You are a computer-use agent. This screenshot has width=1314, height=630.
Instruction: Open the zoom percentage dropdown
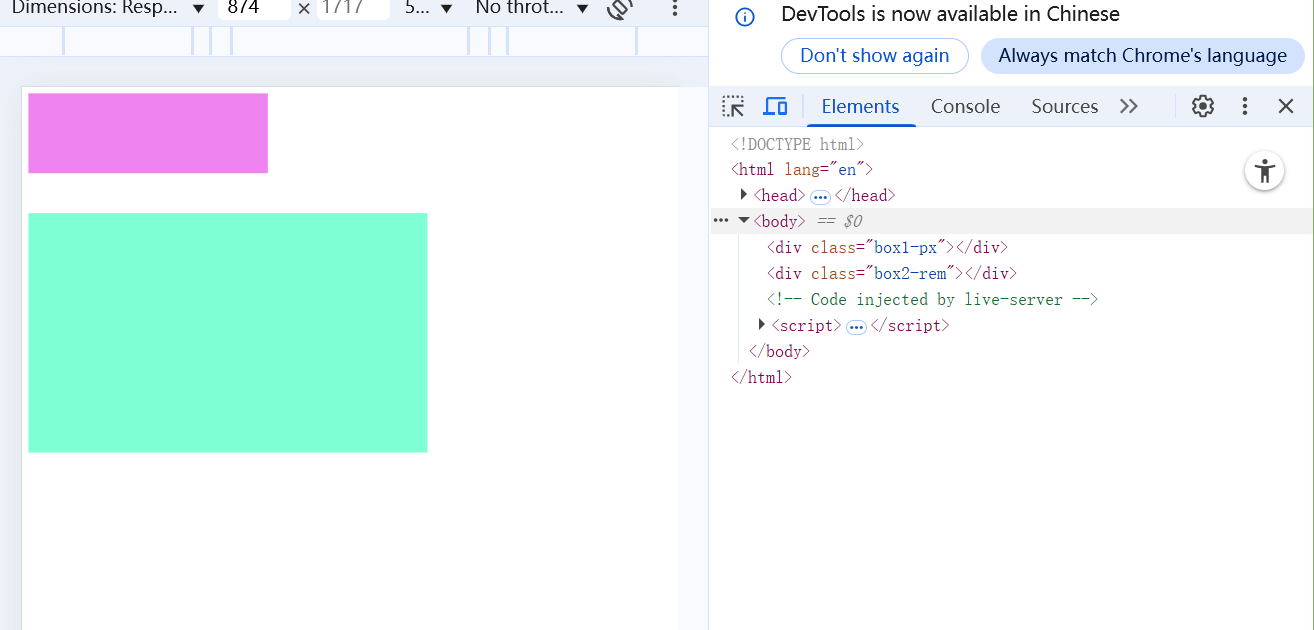coord(428,8)
